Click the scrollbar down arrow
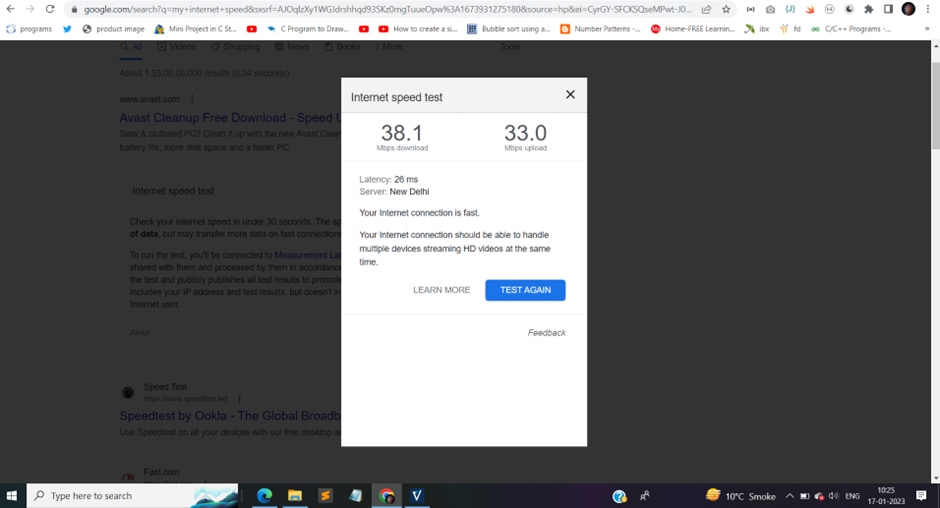Image resolution: width=940 pixels, height=508 pixels. point(935,479)
